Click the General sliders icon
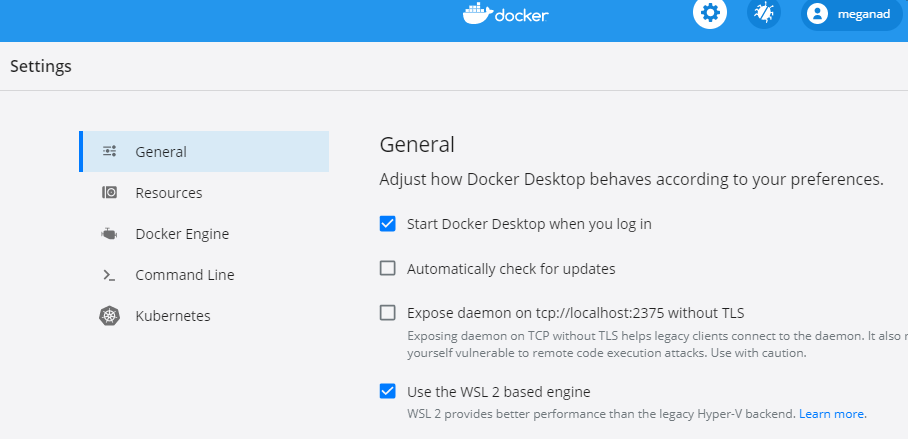 click(109, 151)
